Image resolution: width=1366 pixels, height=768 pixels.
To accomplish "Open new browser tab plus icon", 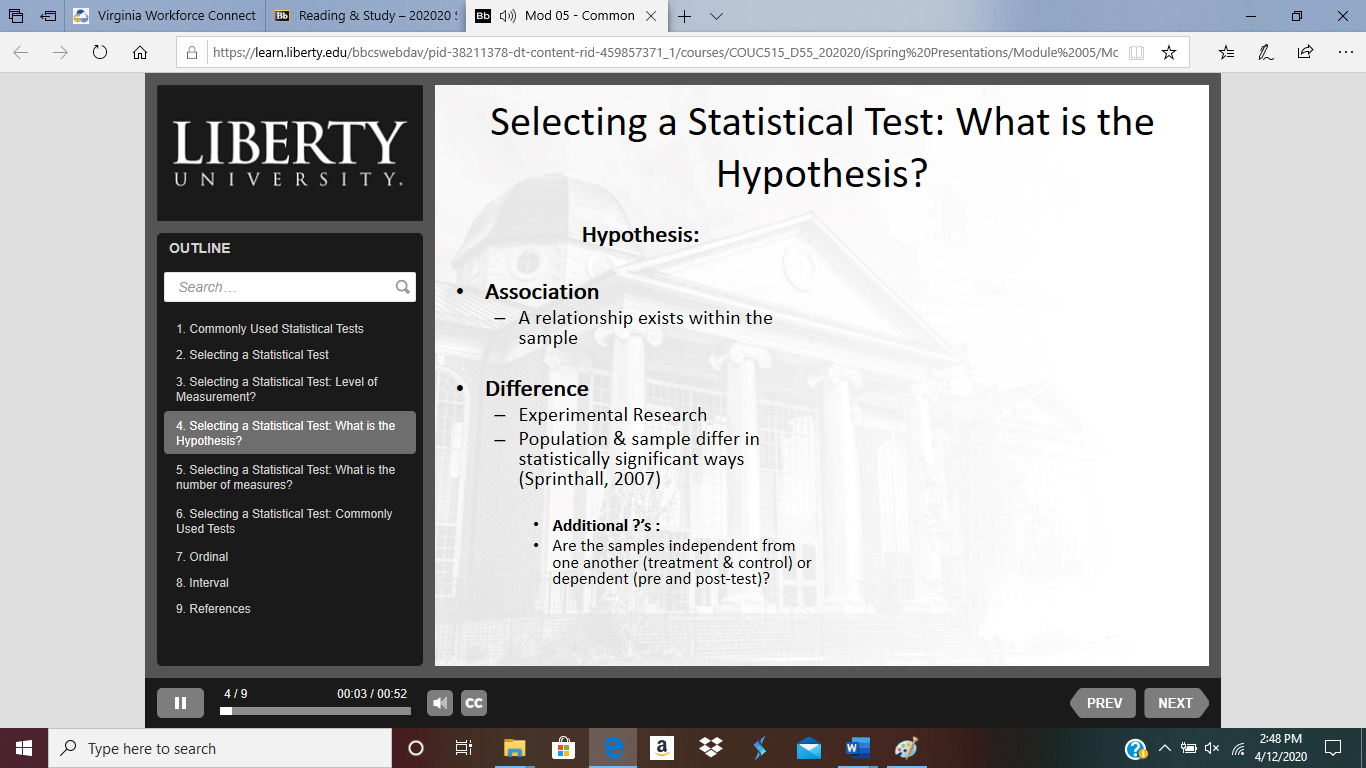I will click(x=685, y=16).
